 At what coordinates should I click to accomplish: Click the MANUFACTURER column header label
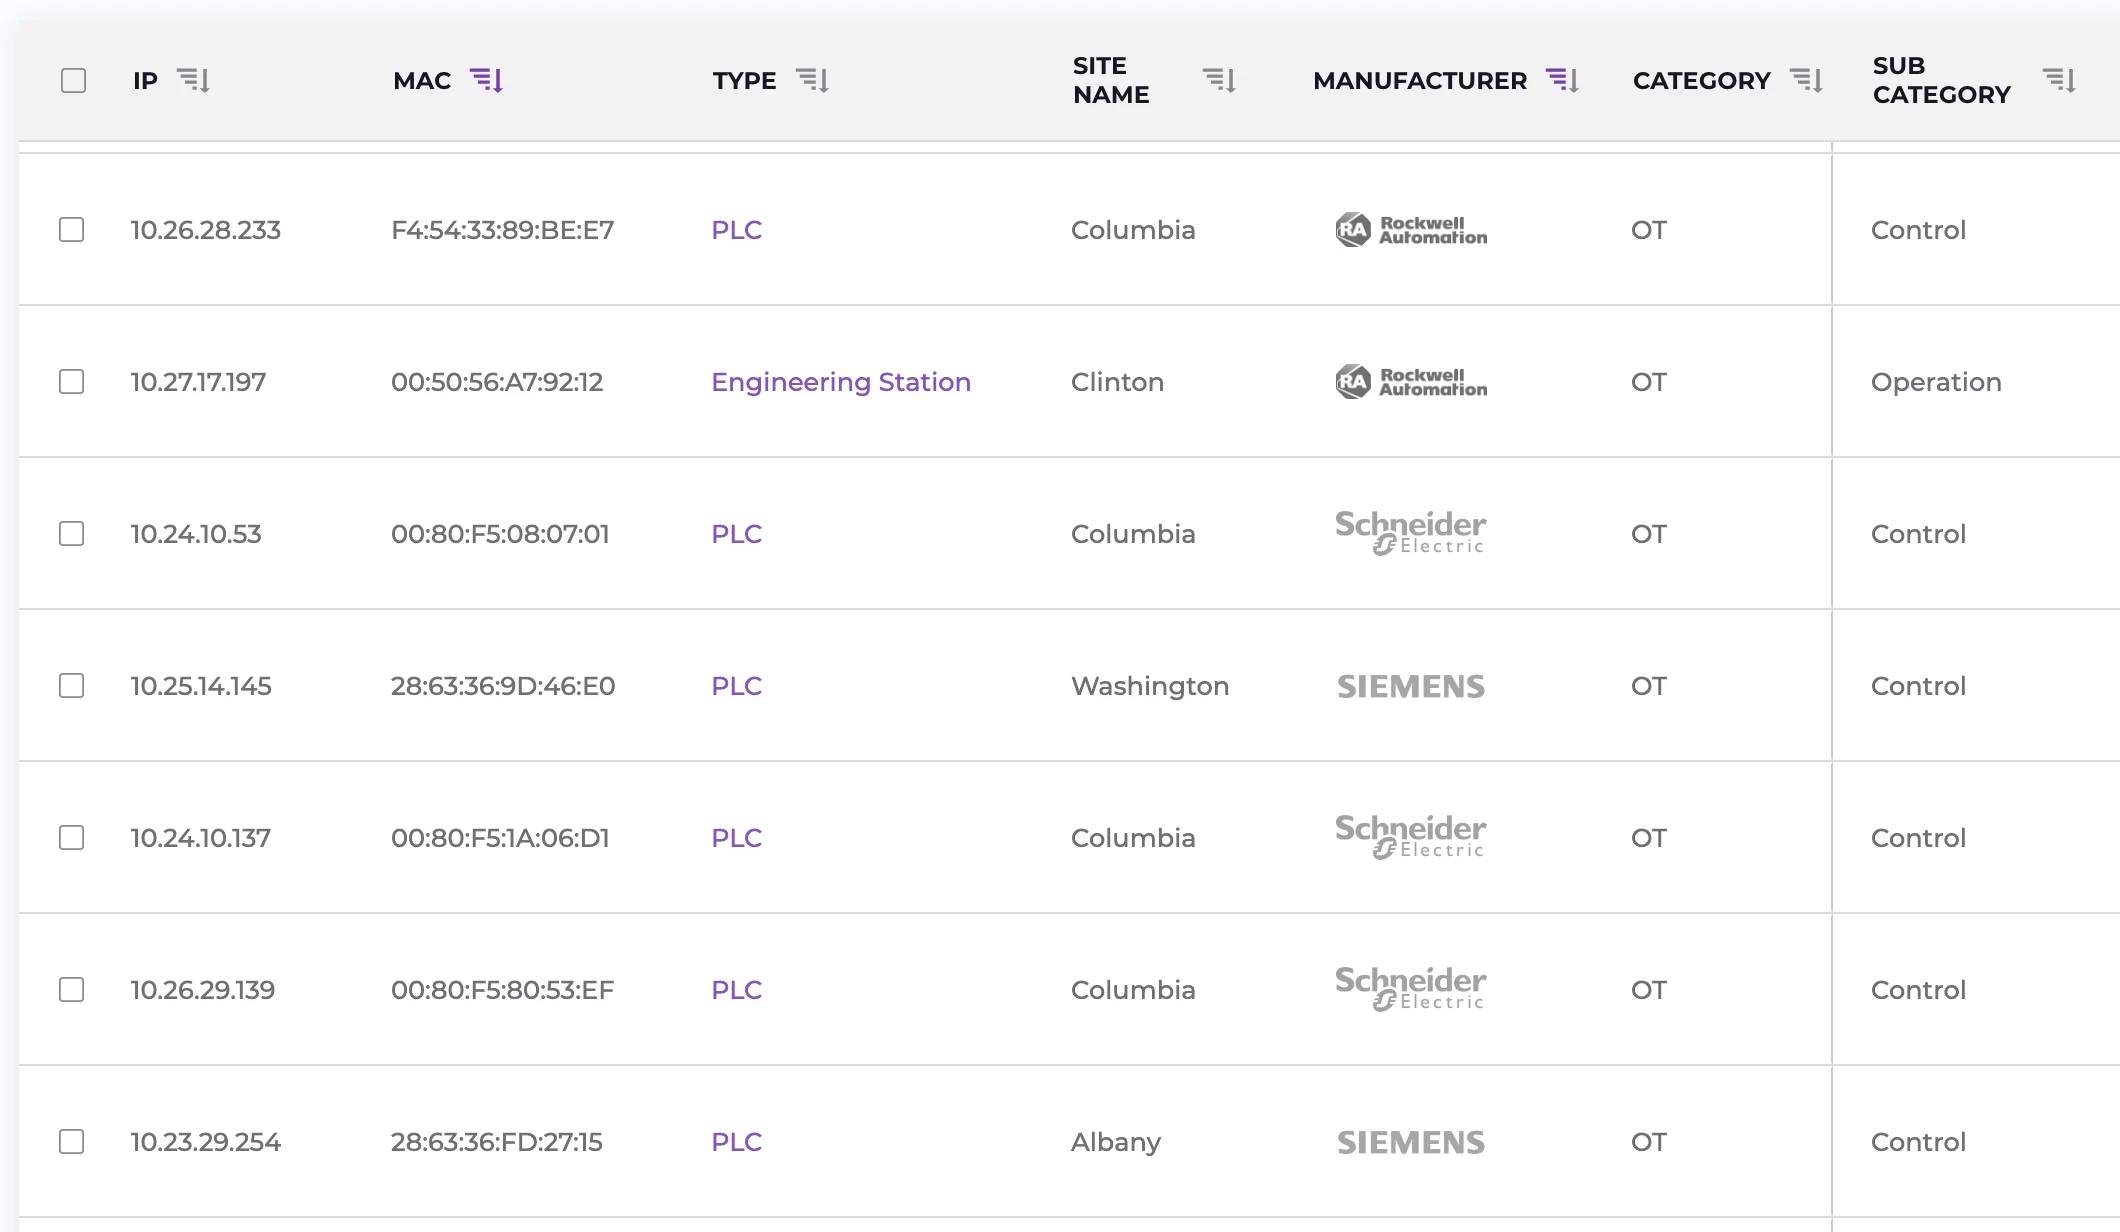click(x=1419, y=80)
